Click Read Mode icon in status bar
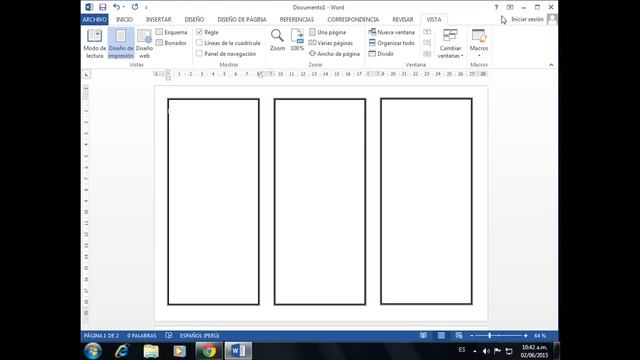Image resolution: width=640 pixels, height=360 pixels. [x=423, y=336]
